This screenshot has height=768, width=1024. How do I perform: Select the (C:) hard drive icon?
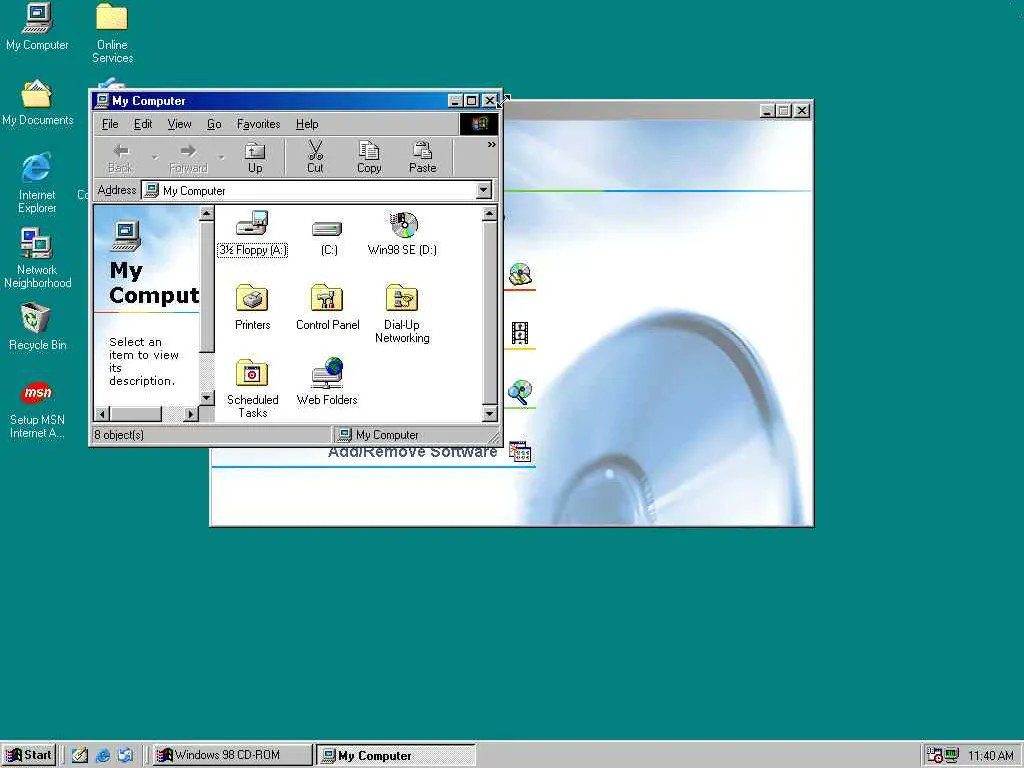click(328, 236)
